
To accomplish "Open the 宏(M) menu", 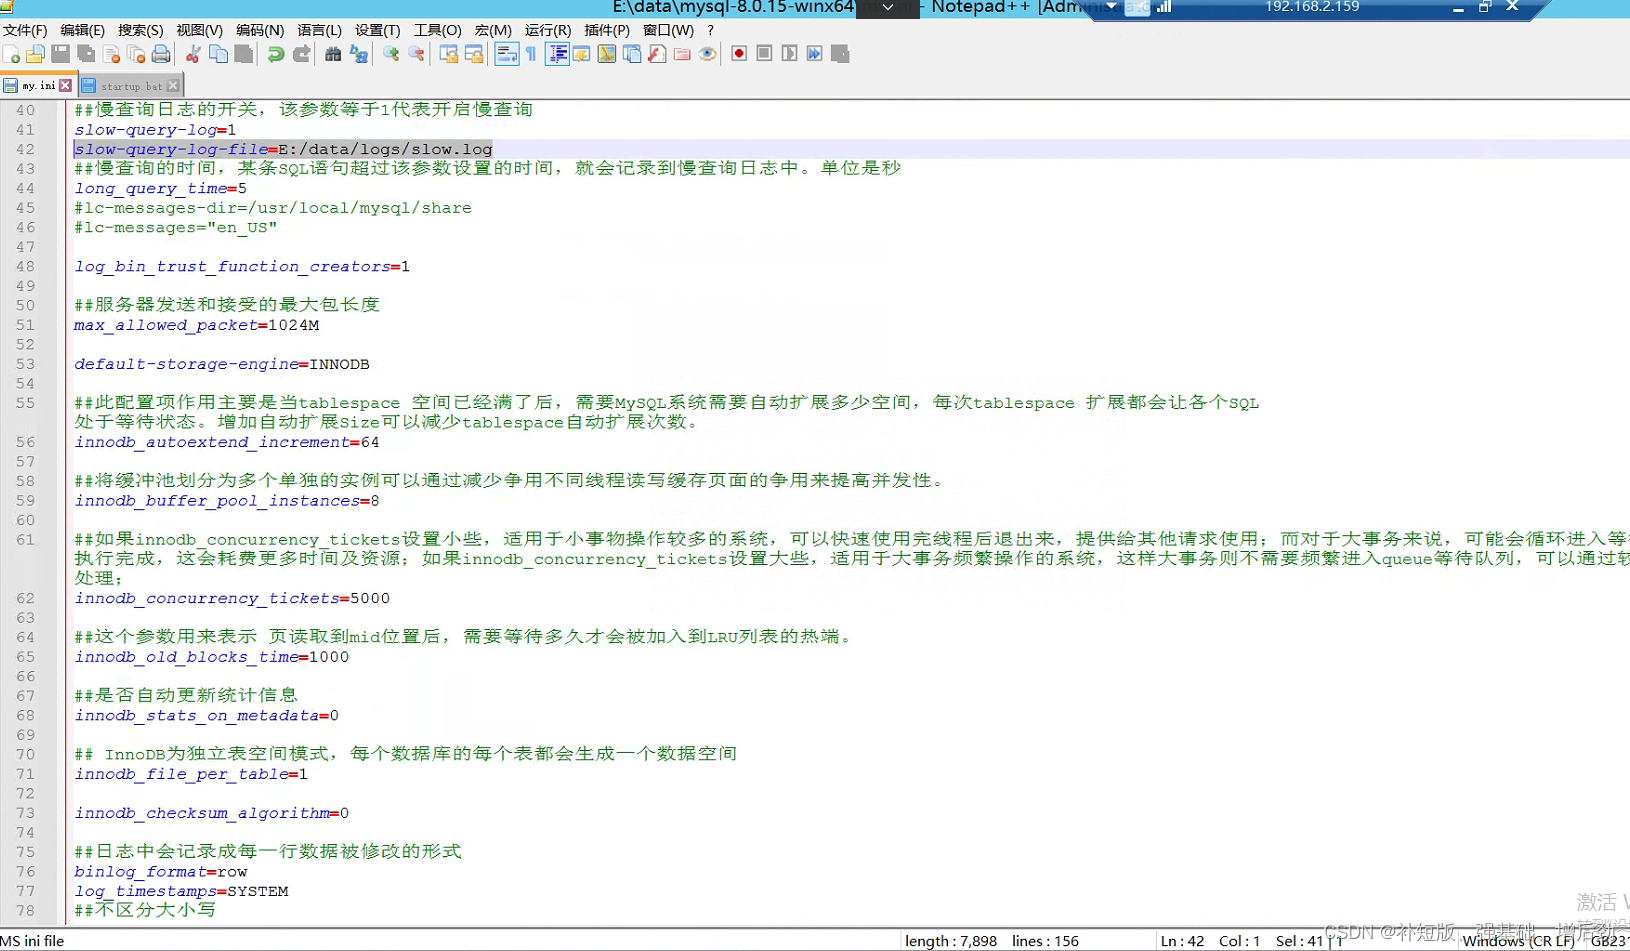I will pyautogui.click(x=492, y=30).
